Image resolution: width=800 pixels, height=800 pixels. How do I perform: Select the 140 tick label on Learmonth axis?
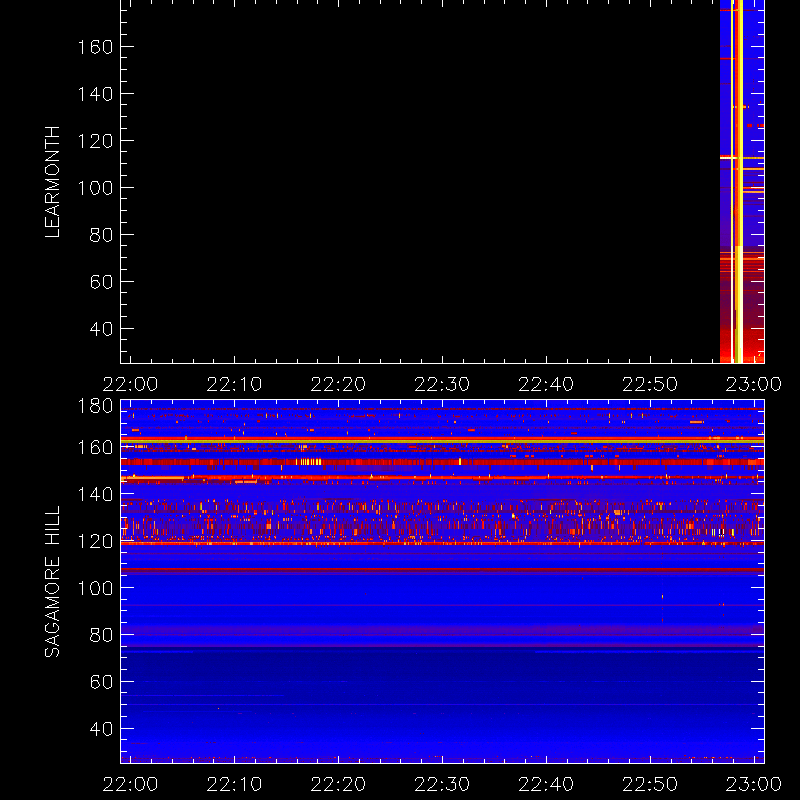coord(95,94)
